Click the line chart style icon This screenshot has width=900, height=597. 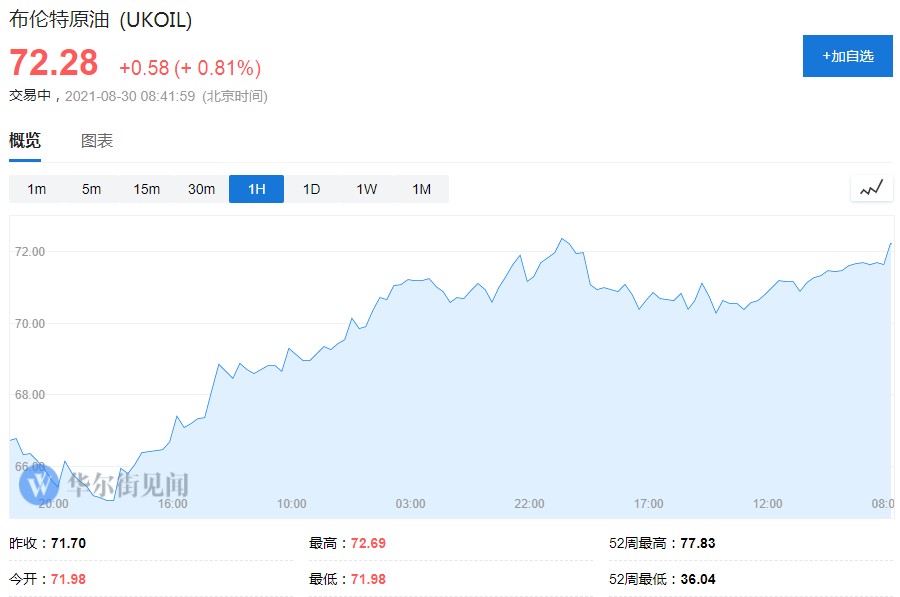tap(871, 187)
